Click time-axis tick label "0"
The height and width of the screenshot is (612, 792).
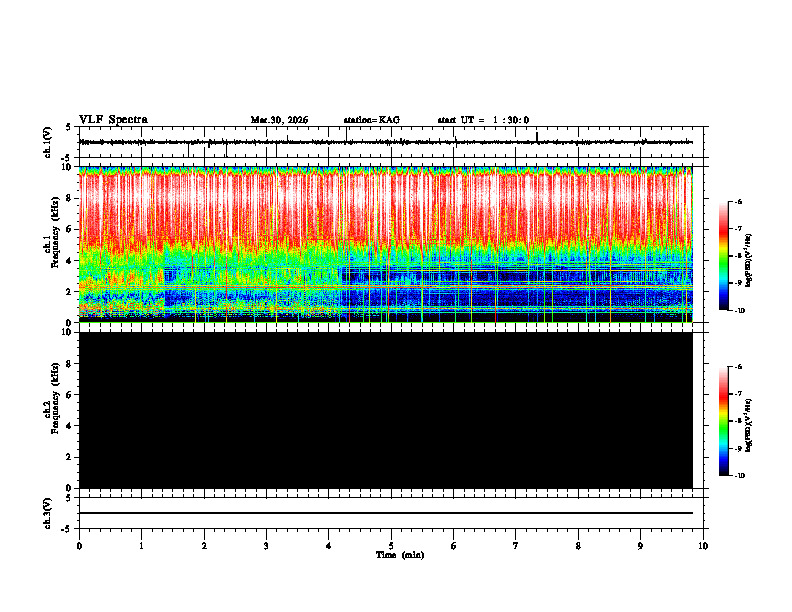tap(79, 546)
